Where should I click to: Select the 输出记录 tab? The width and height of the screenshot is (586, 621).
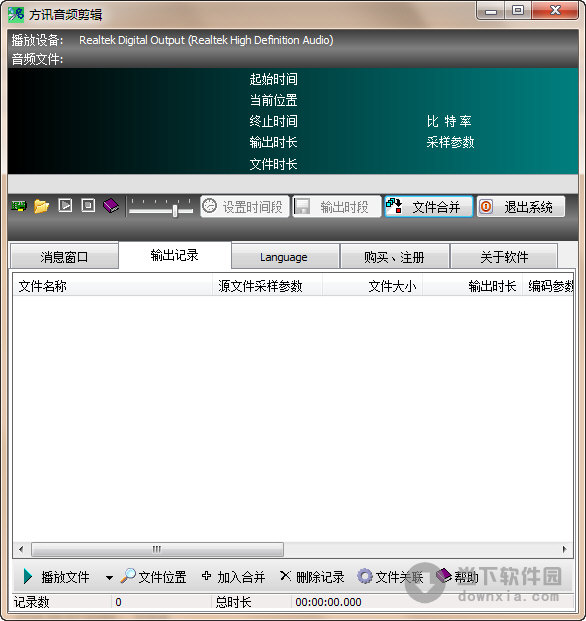(x=175, y=255)
